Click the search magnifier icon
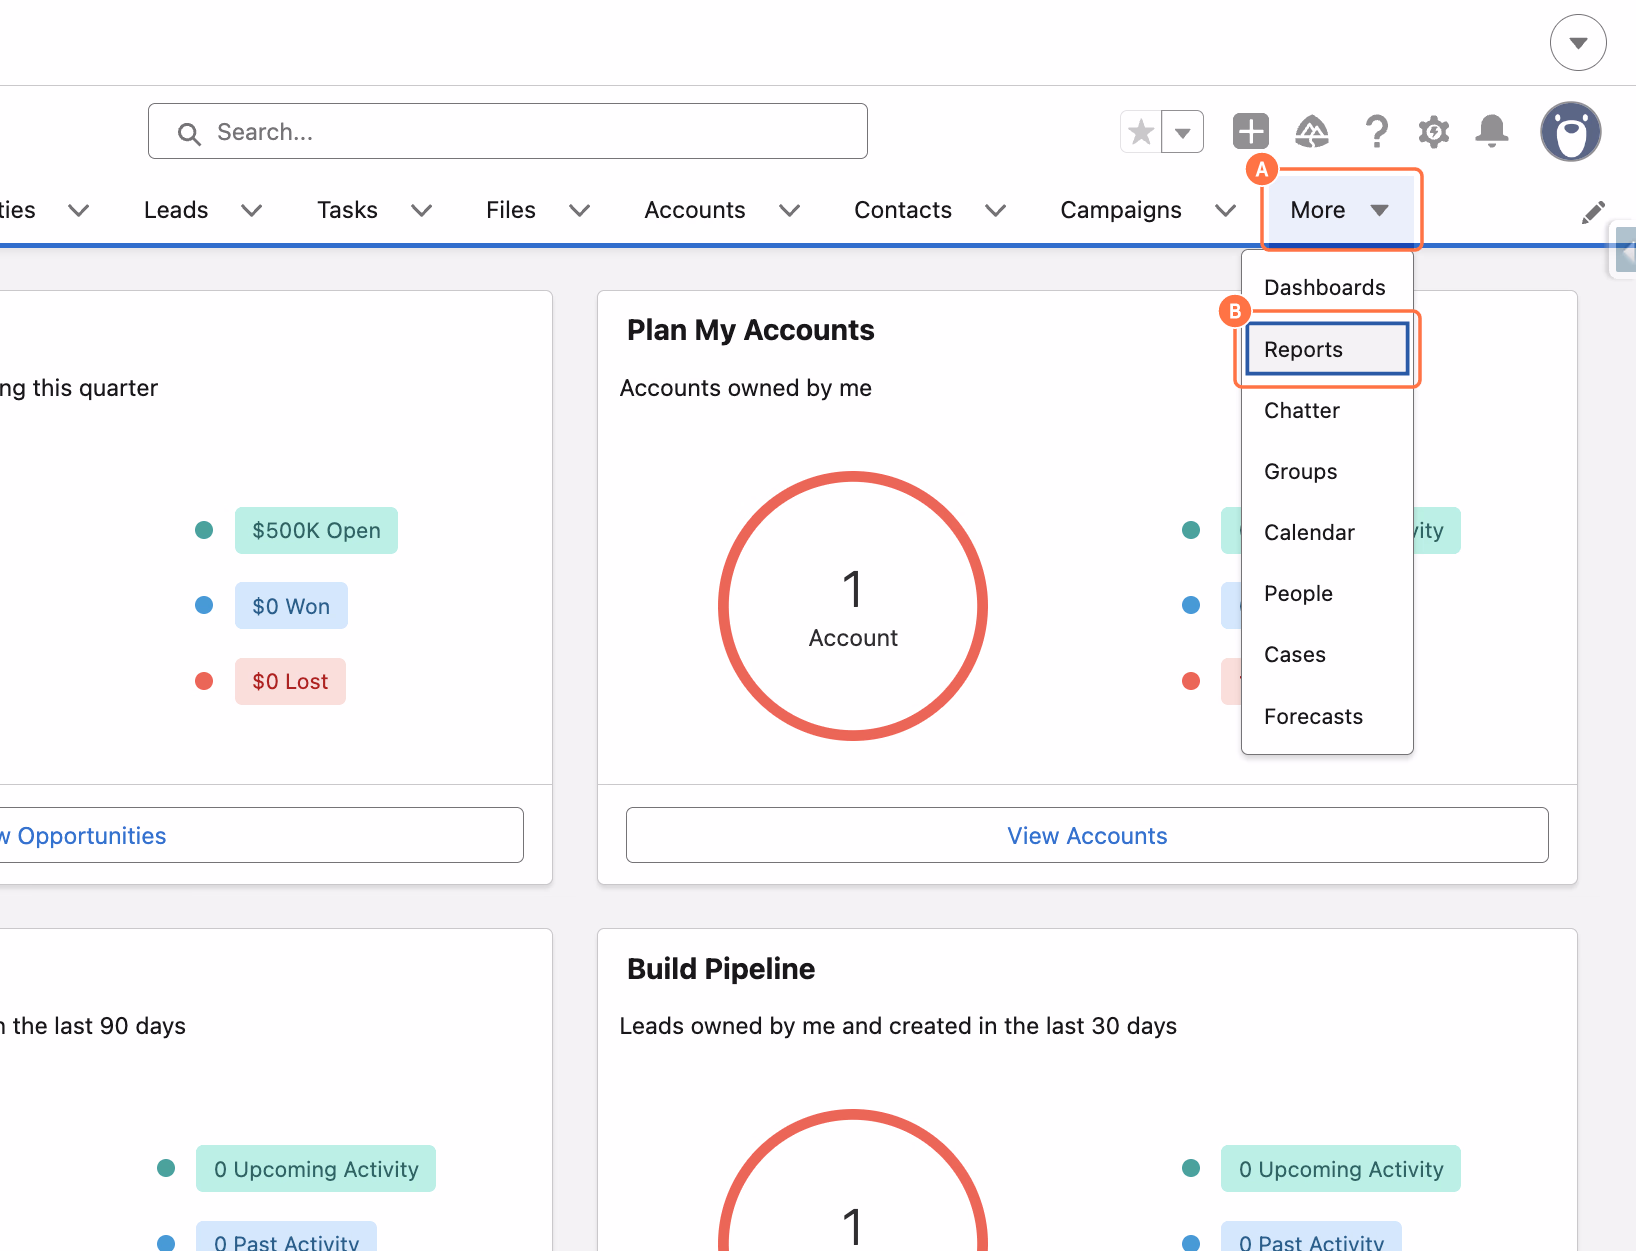 (189, 133)
